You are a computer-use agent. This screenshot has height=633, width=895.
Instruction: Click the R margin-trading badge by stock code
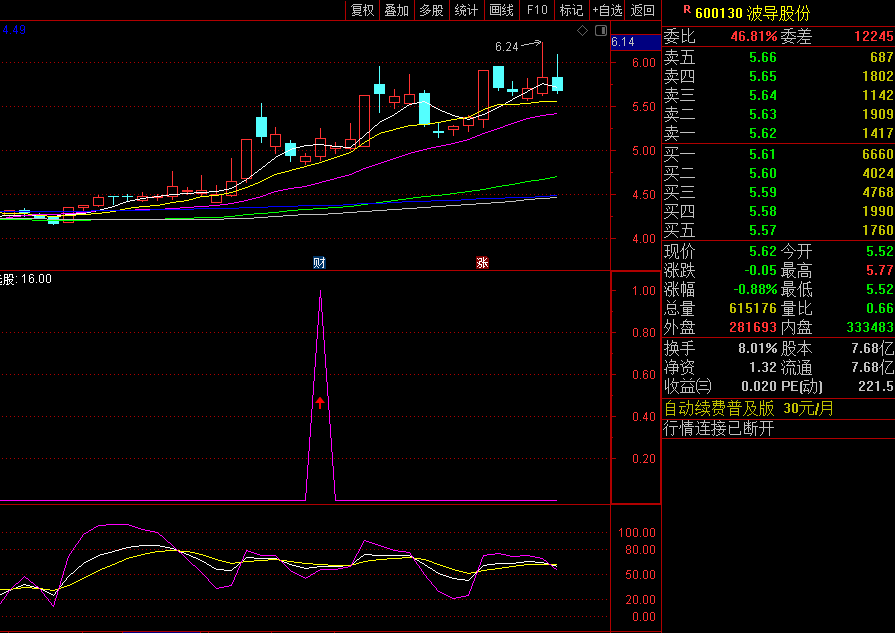(x=687, y=10)
